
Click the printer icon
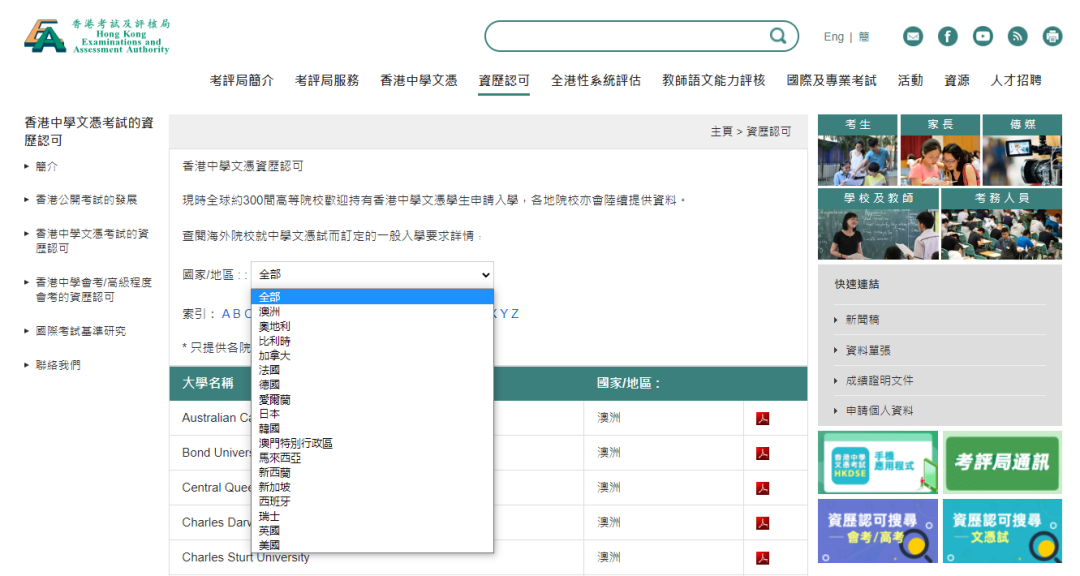coord(1052,36)
